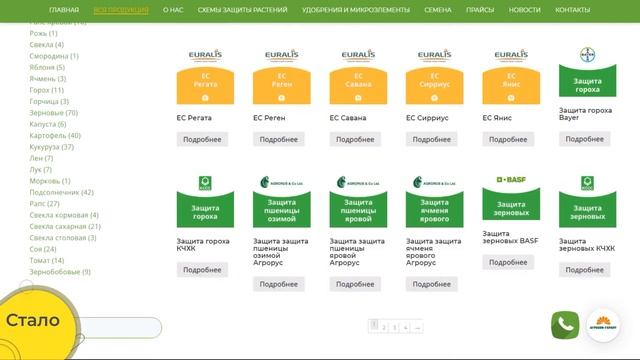Filter by category Томат (14)
Image resolution: width=640 pixels, height=360 pixels.
tap(47, 260)
